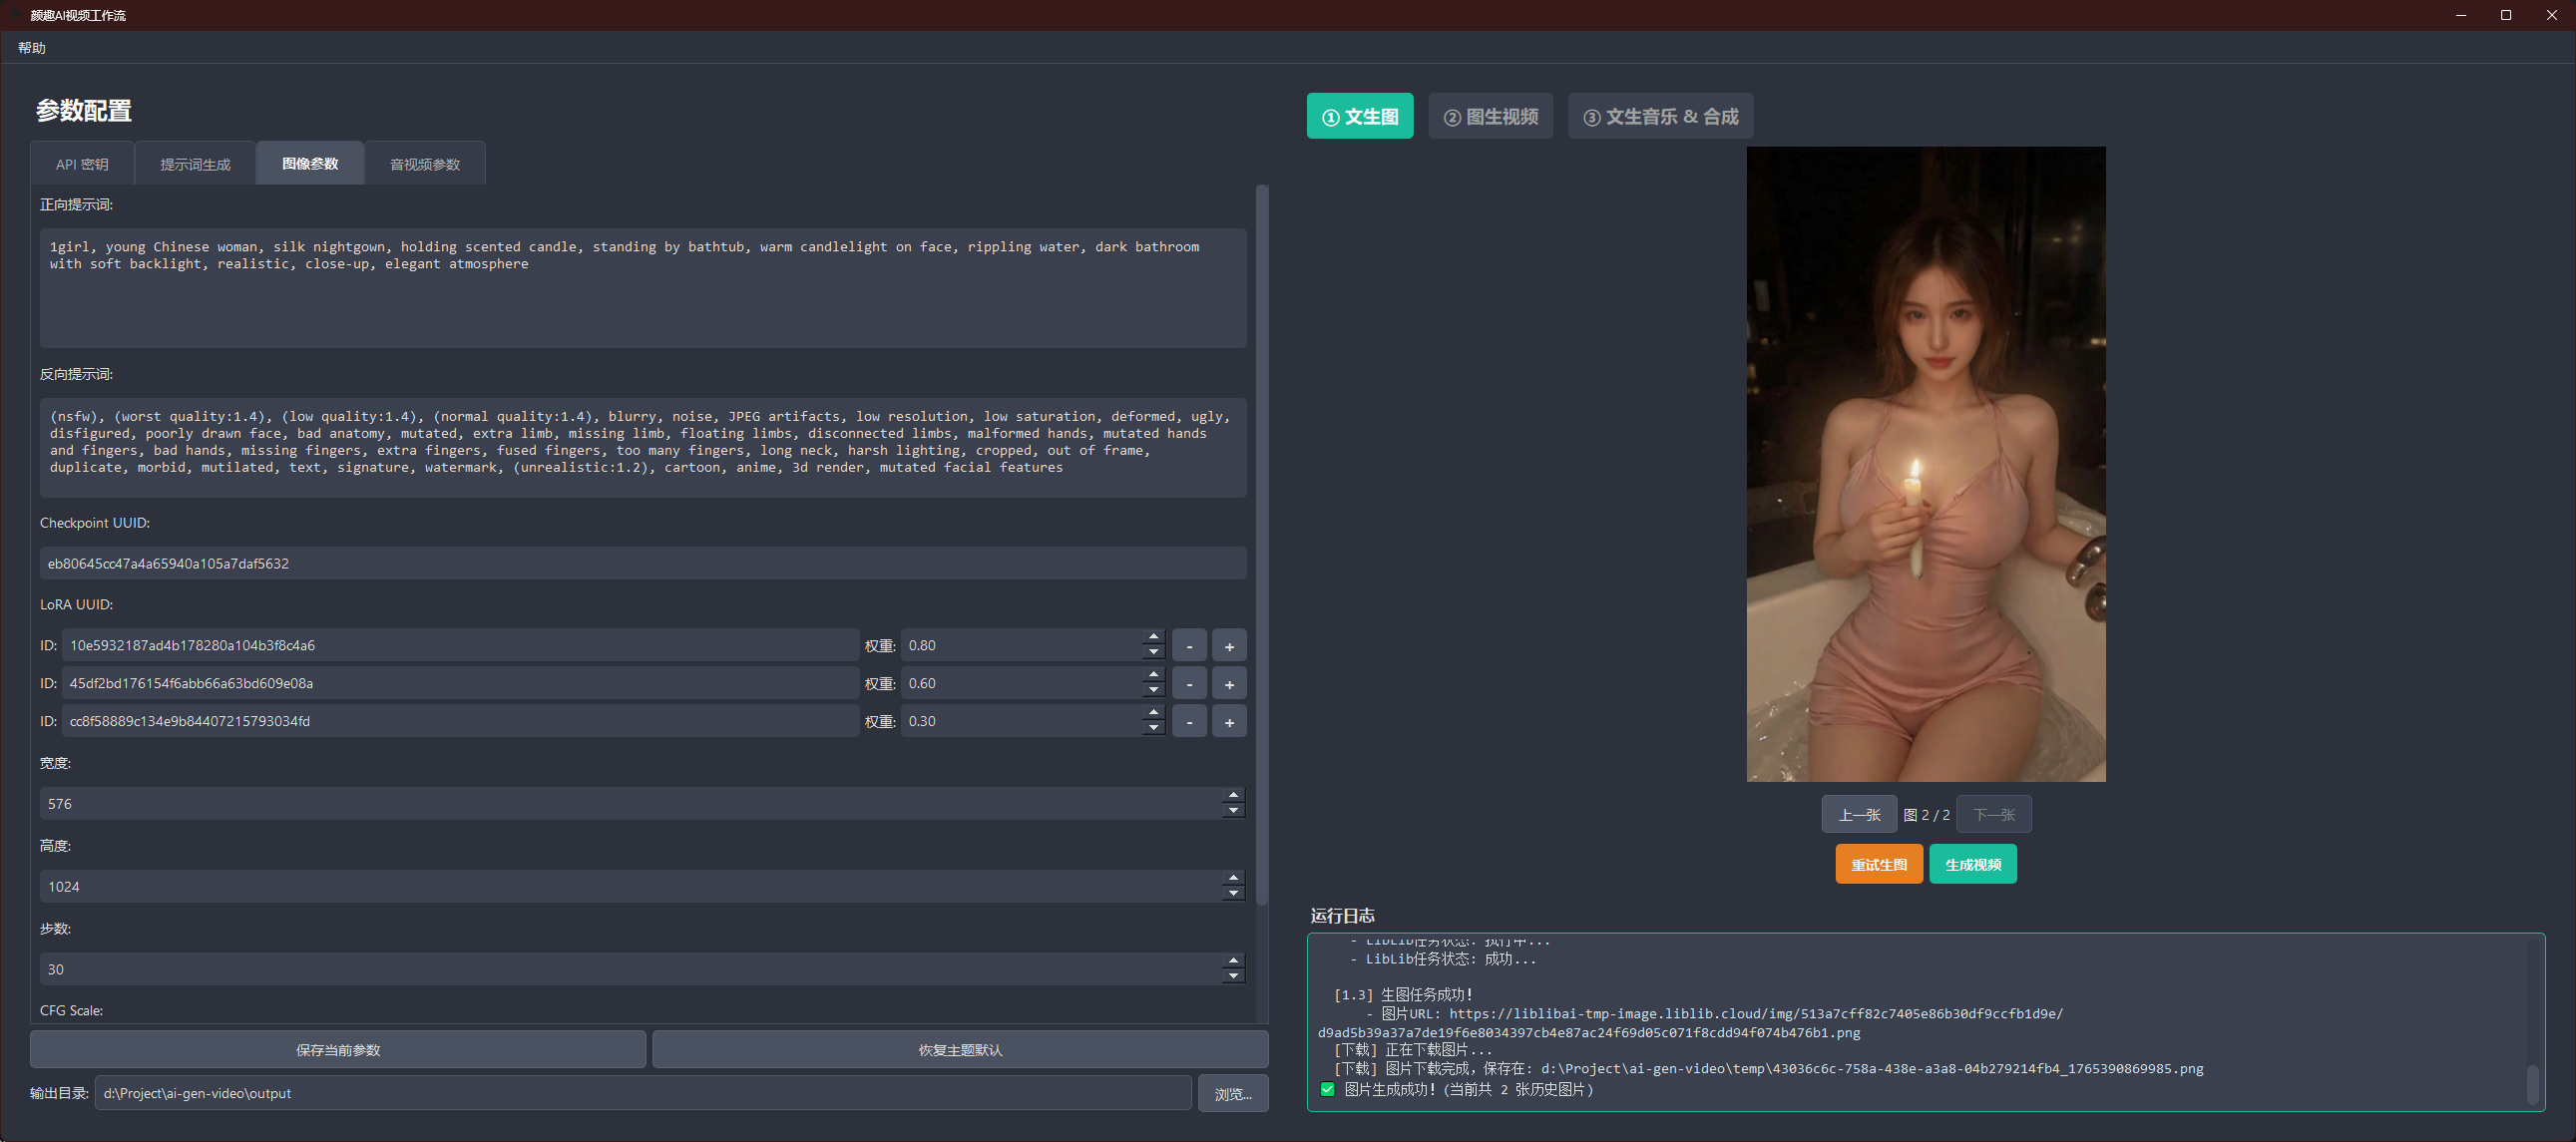This screenshot has width=2576, height=1142.
Task: Click the green check 图片生成成功 log line
Action: coord(1457,1090)
